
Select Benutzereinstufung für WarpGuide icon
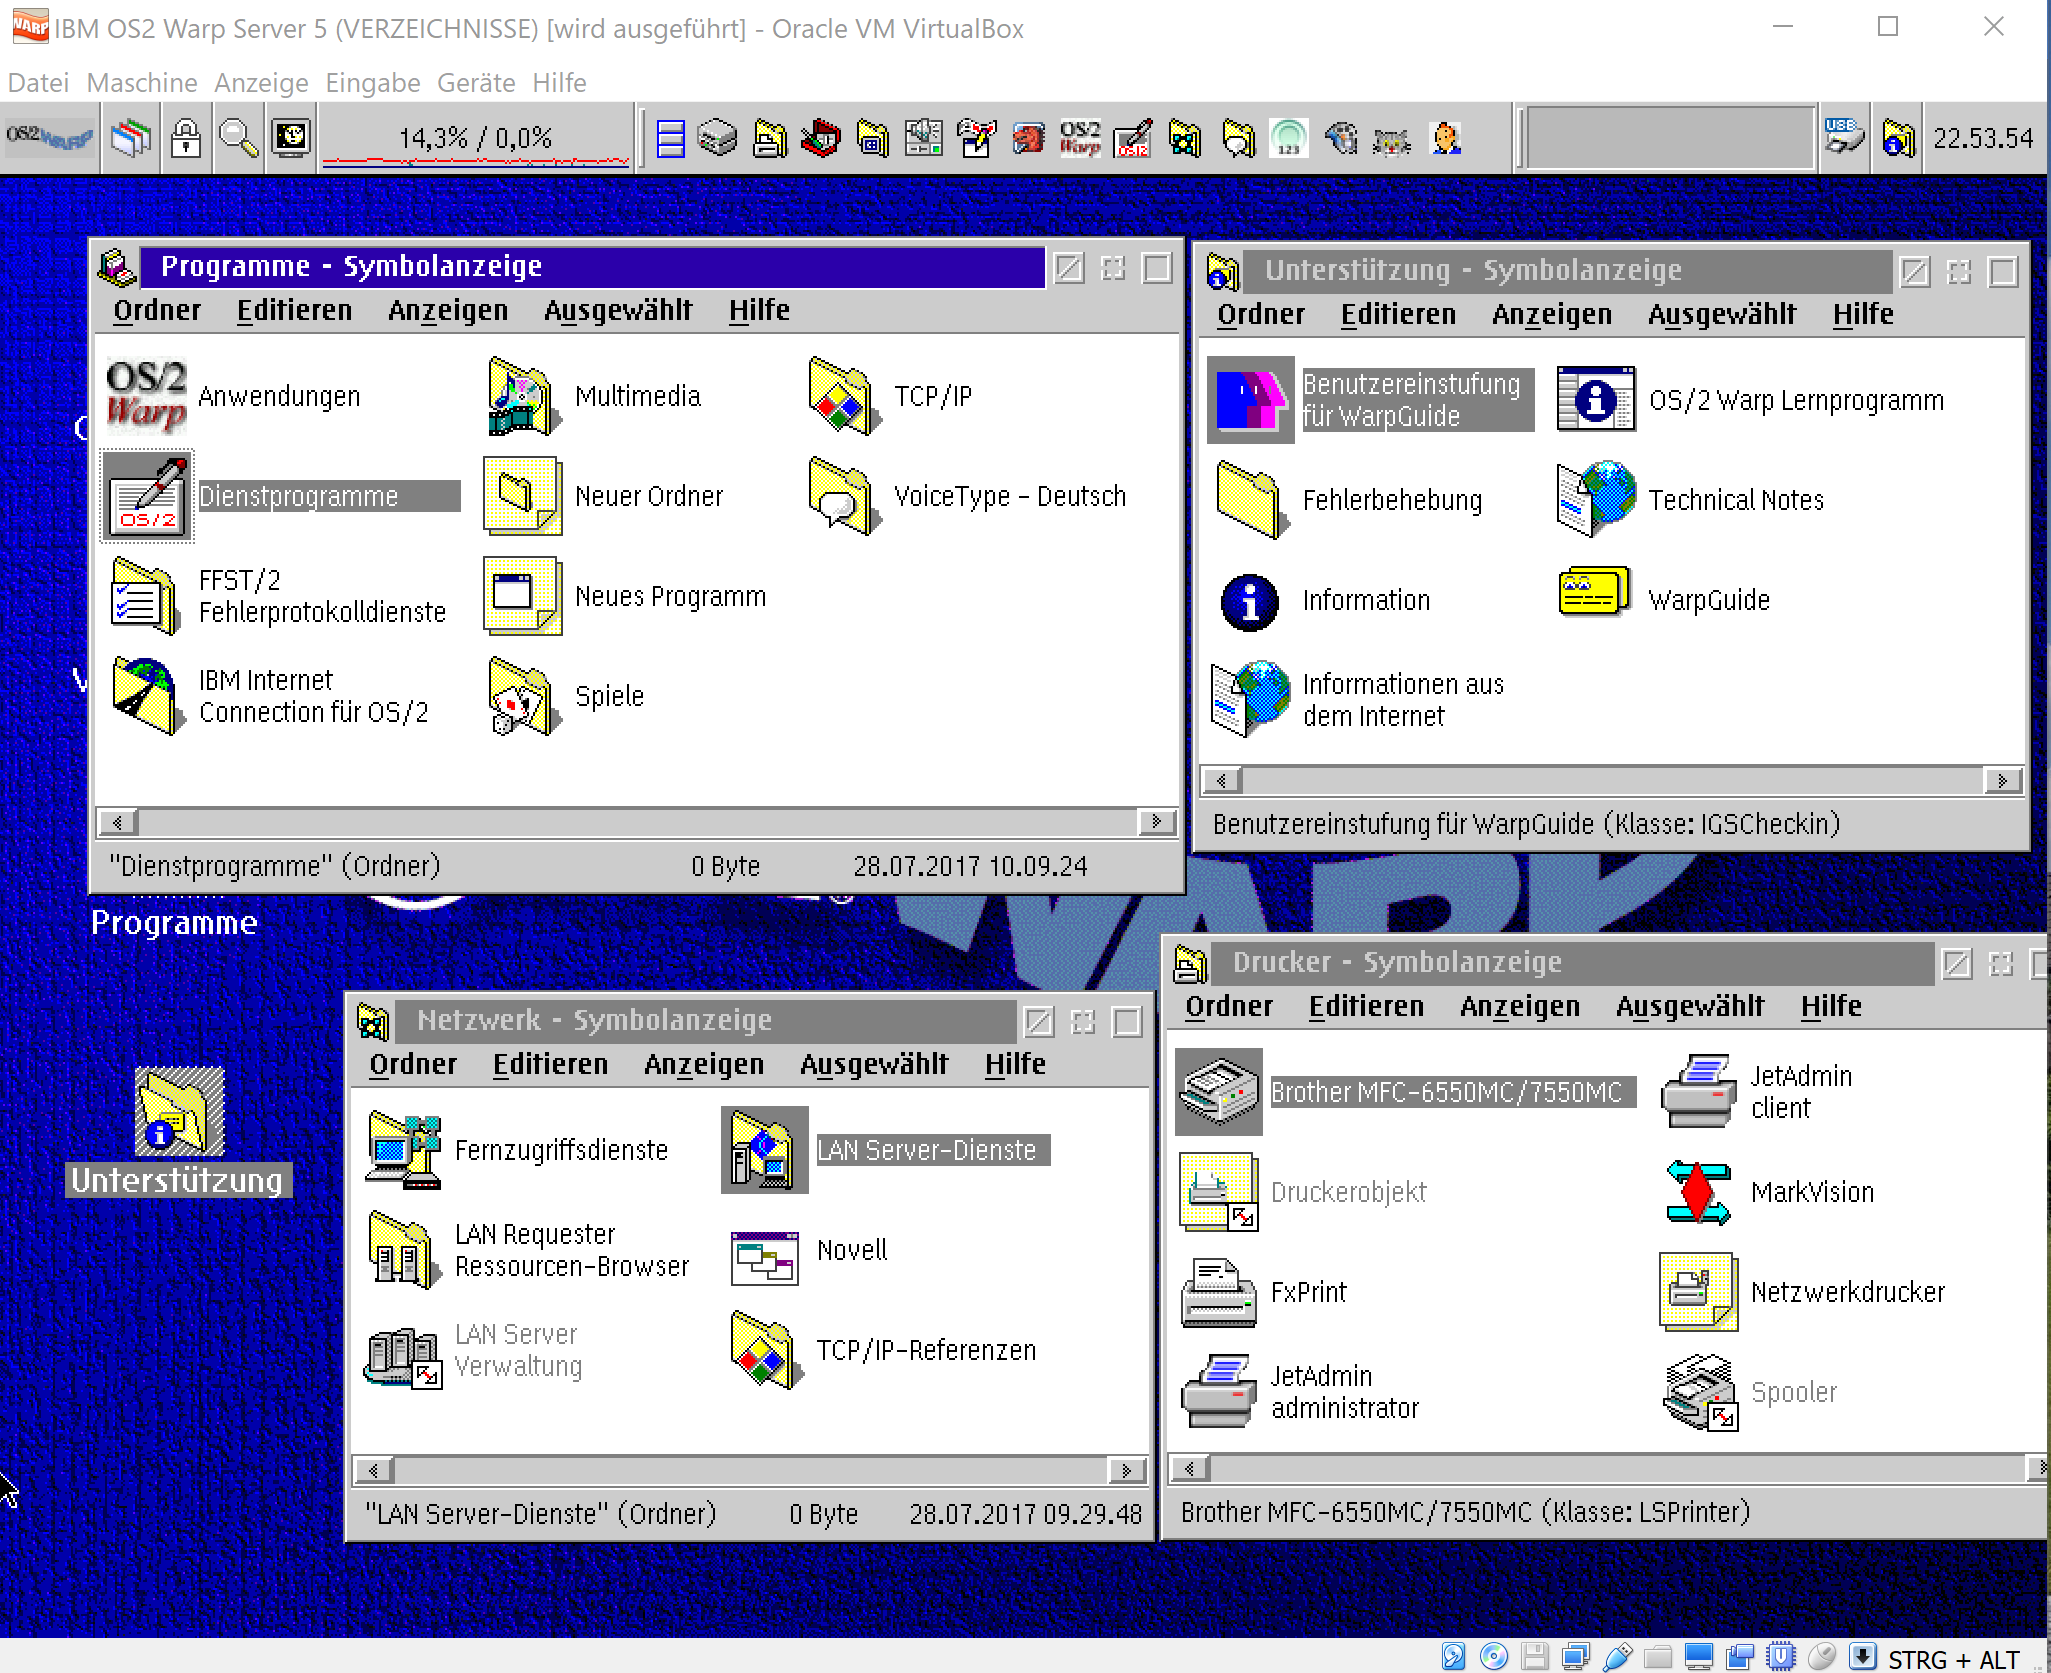(x=1251, y=400)
